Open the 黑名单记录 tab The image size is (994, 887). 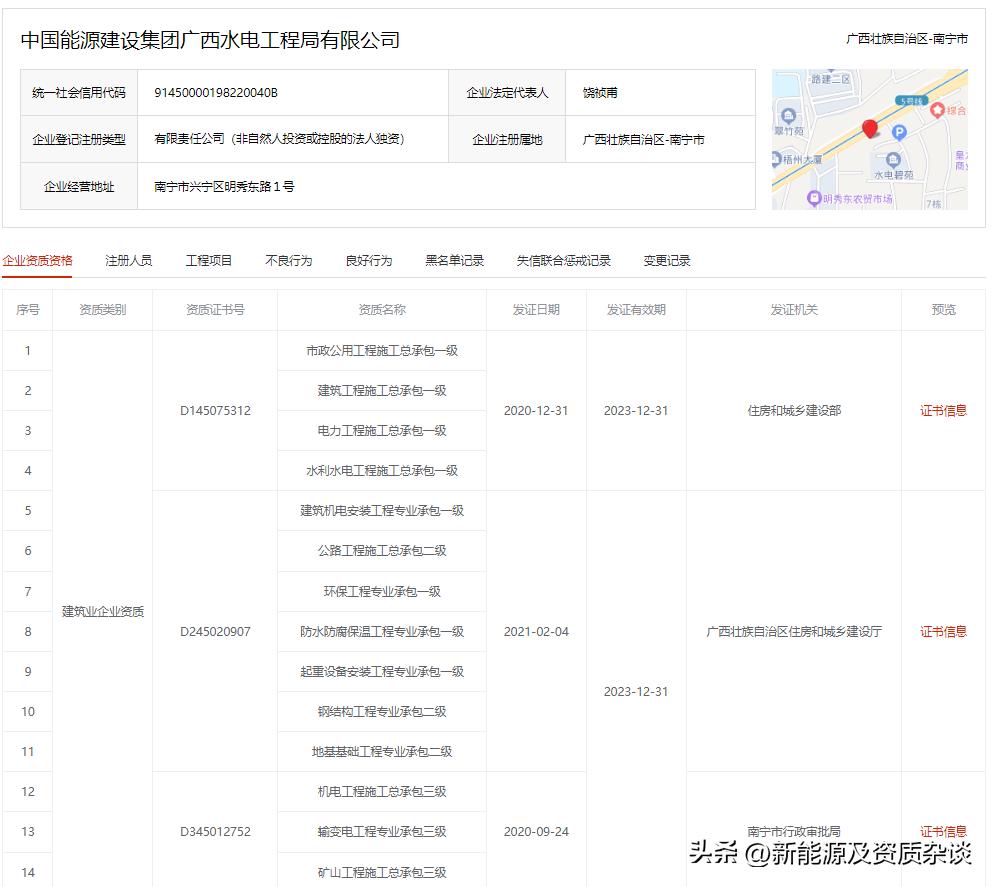[455, 259]
